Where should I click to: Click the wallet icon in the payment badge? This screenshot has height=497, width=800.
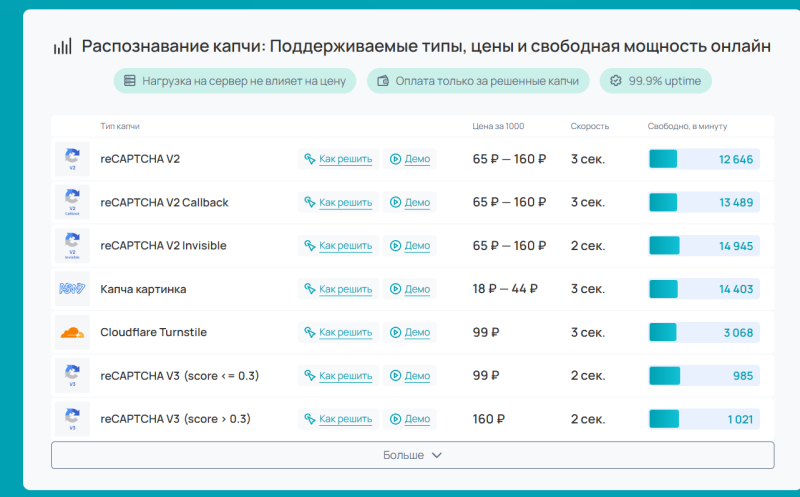click(x=383, y=81)
